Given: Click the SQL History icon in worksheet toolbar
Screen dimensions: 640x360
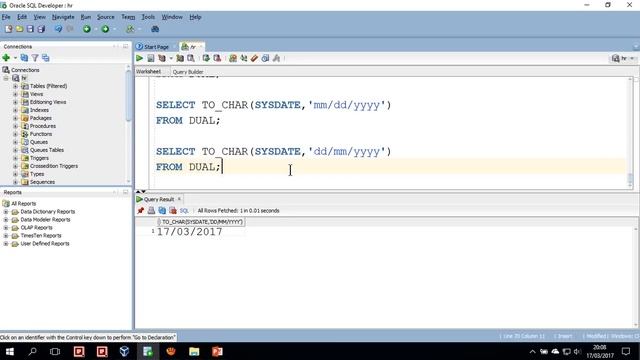Looking at the screenshot, I should tap(265, 58).
